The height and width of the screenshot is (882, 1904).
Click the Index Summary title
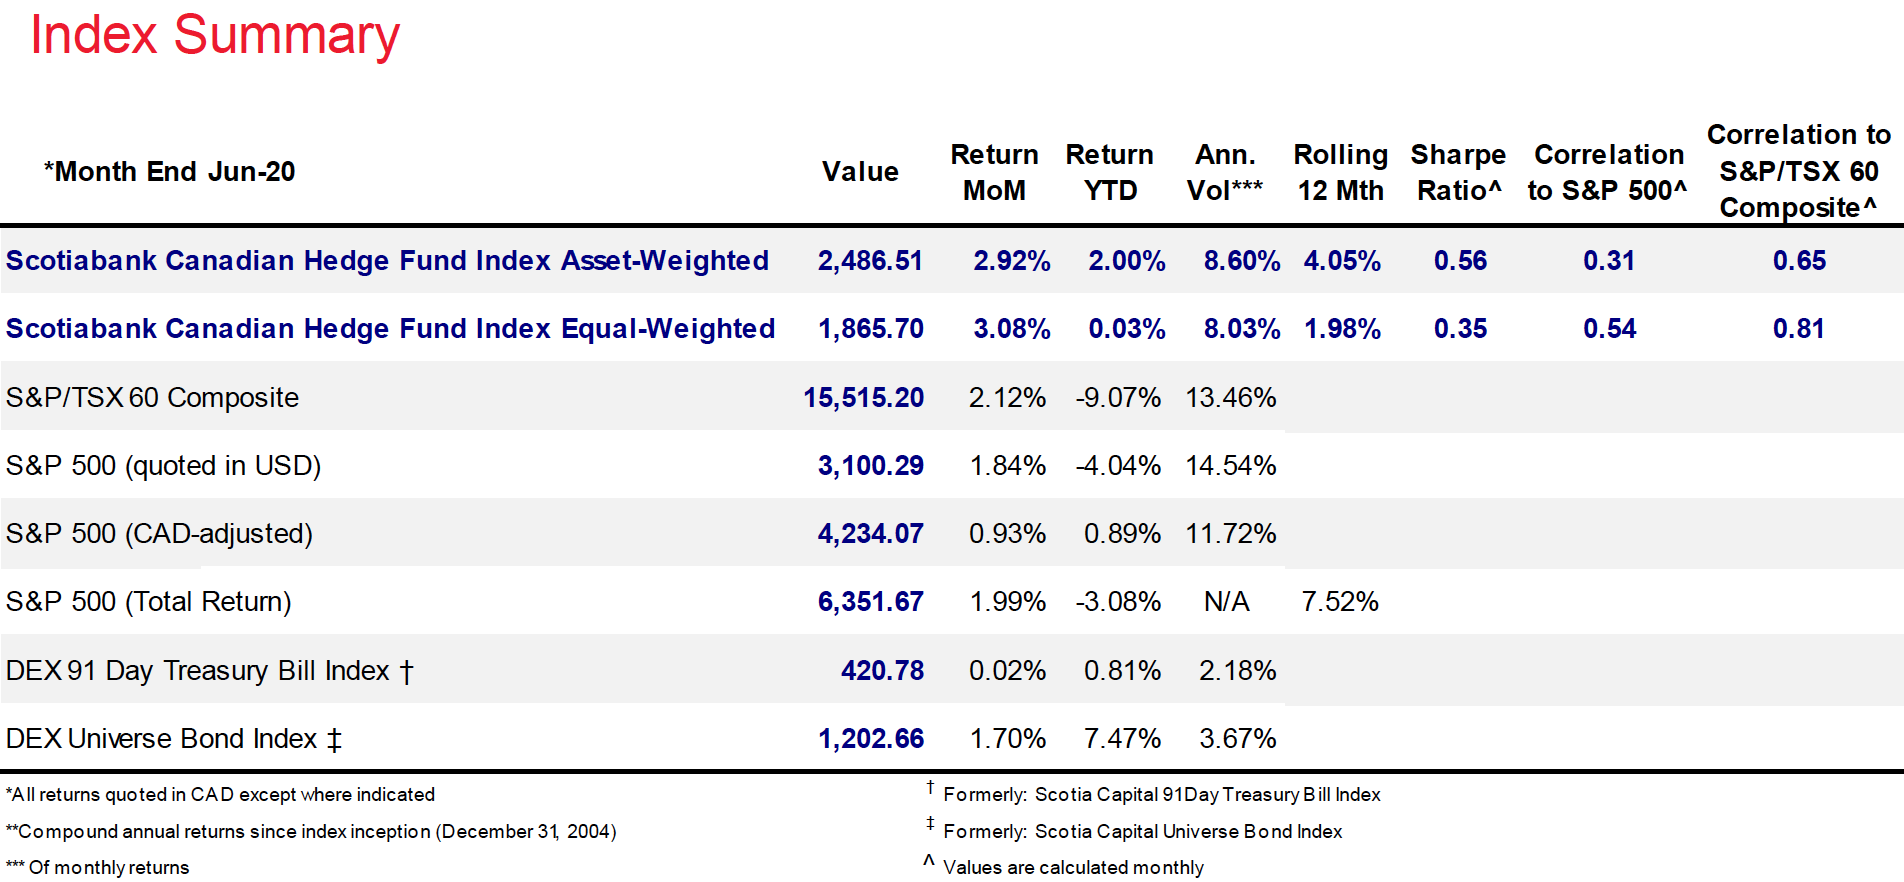(215, 36)
